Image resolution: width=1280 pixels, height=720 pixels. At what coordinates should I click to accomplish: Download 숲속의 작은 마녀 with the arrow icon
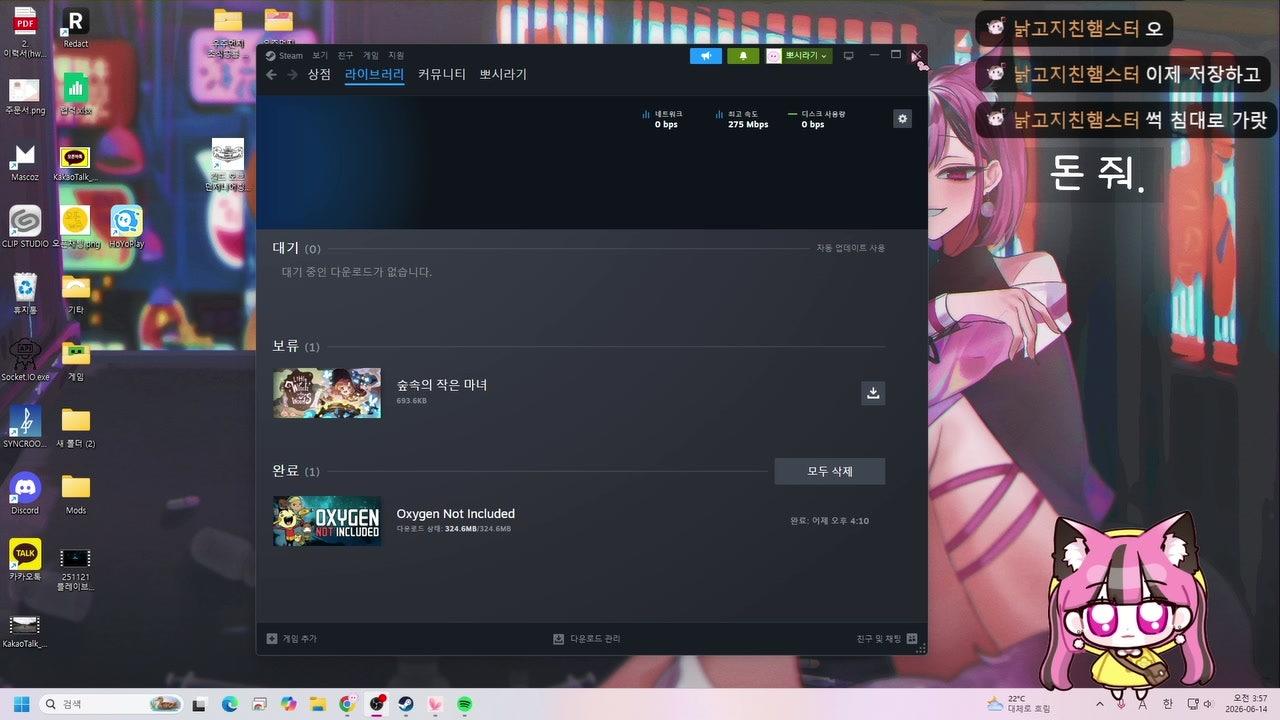(x=873, y=393)
